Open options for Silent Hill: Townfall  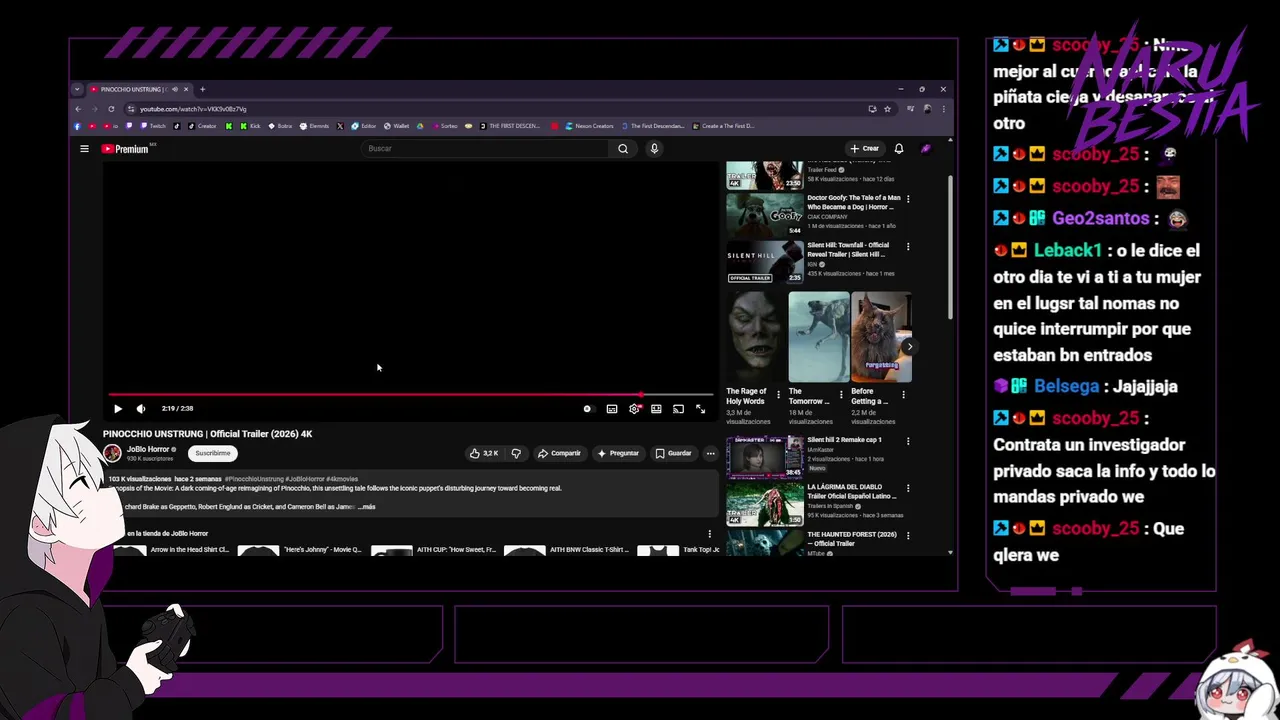coord(908,246)
